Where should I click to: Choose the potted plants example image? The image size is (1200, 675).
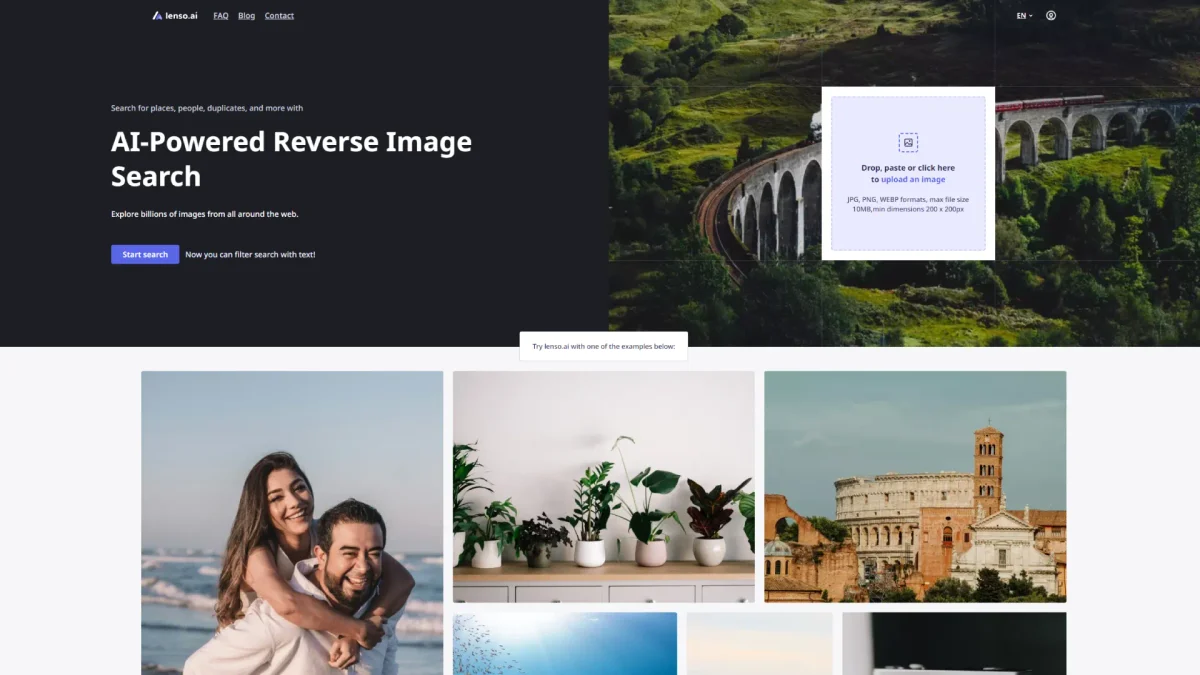tap(603, 486)
